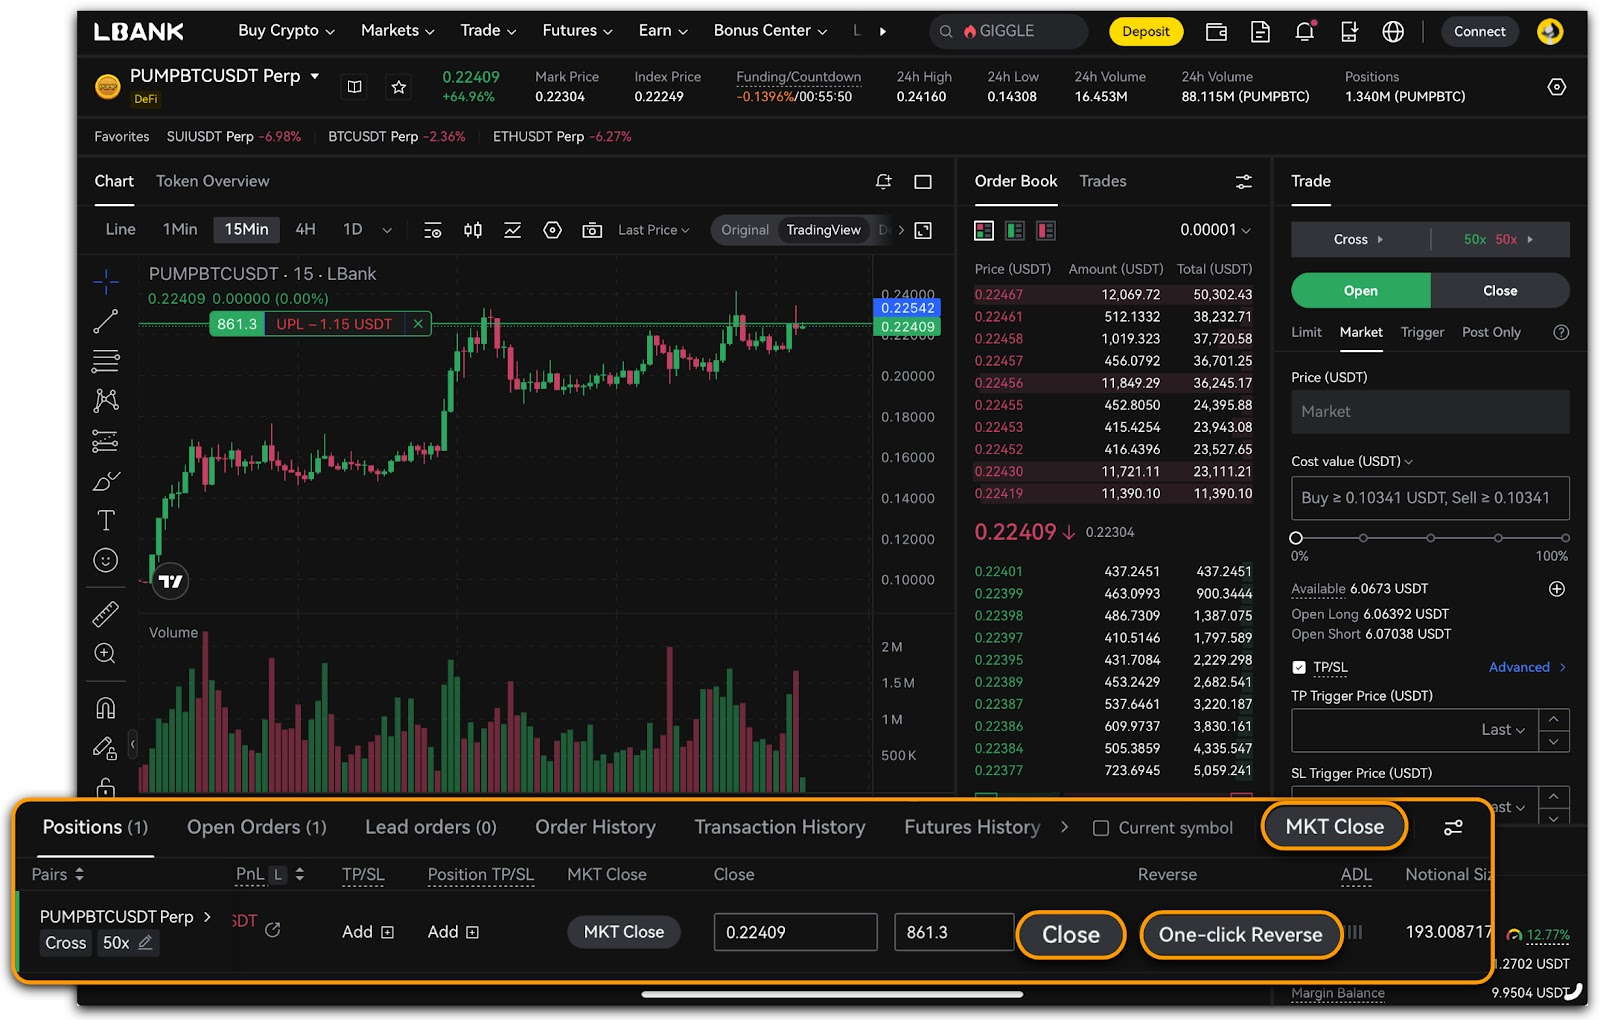Screen dimensions: 1600x1020
Task: Select the ruler measure tool
Action: (x=105, y=613)
